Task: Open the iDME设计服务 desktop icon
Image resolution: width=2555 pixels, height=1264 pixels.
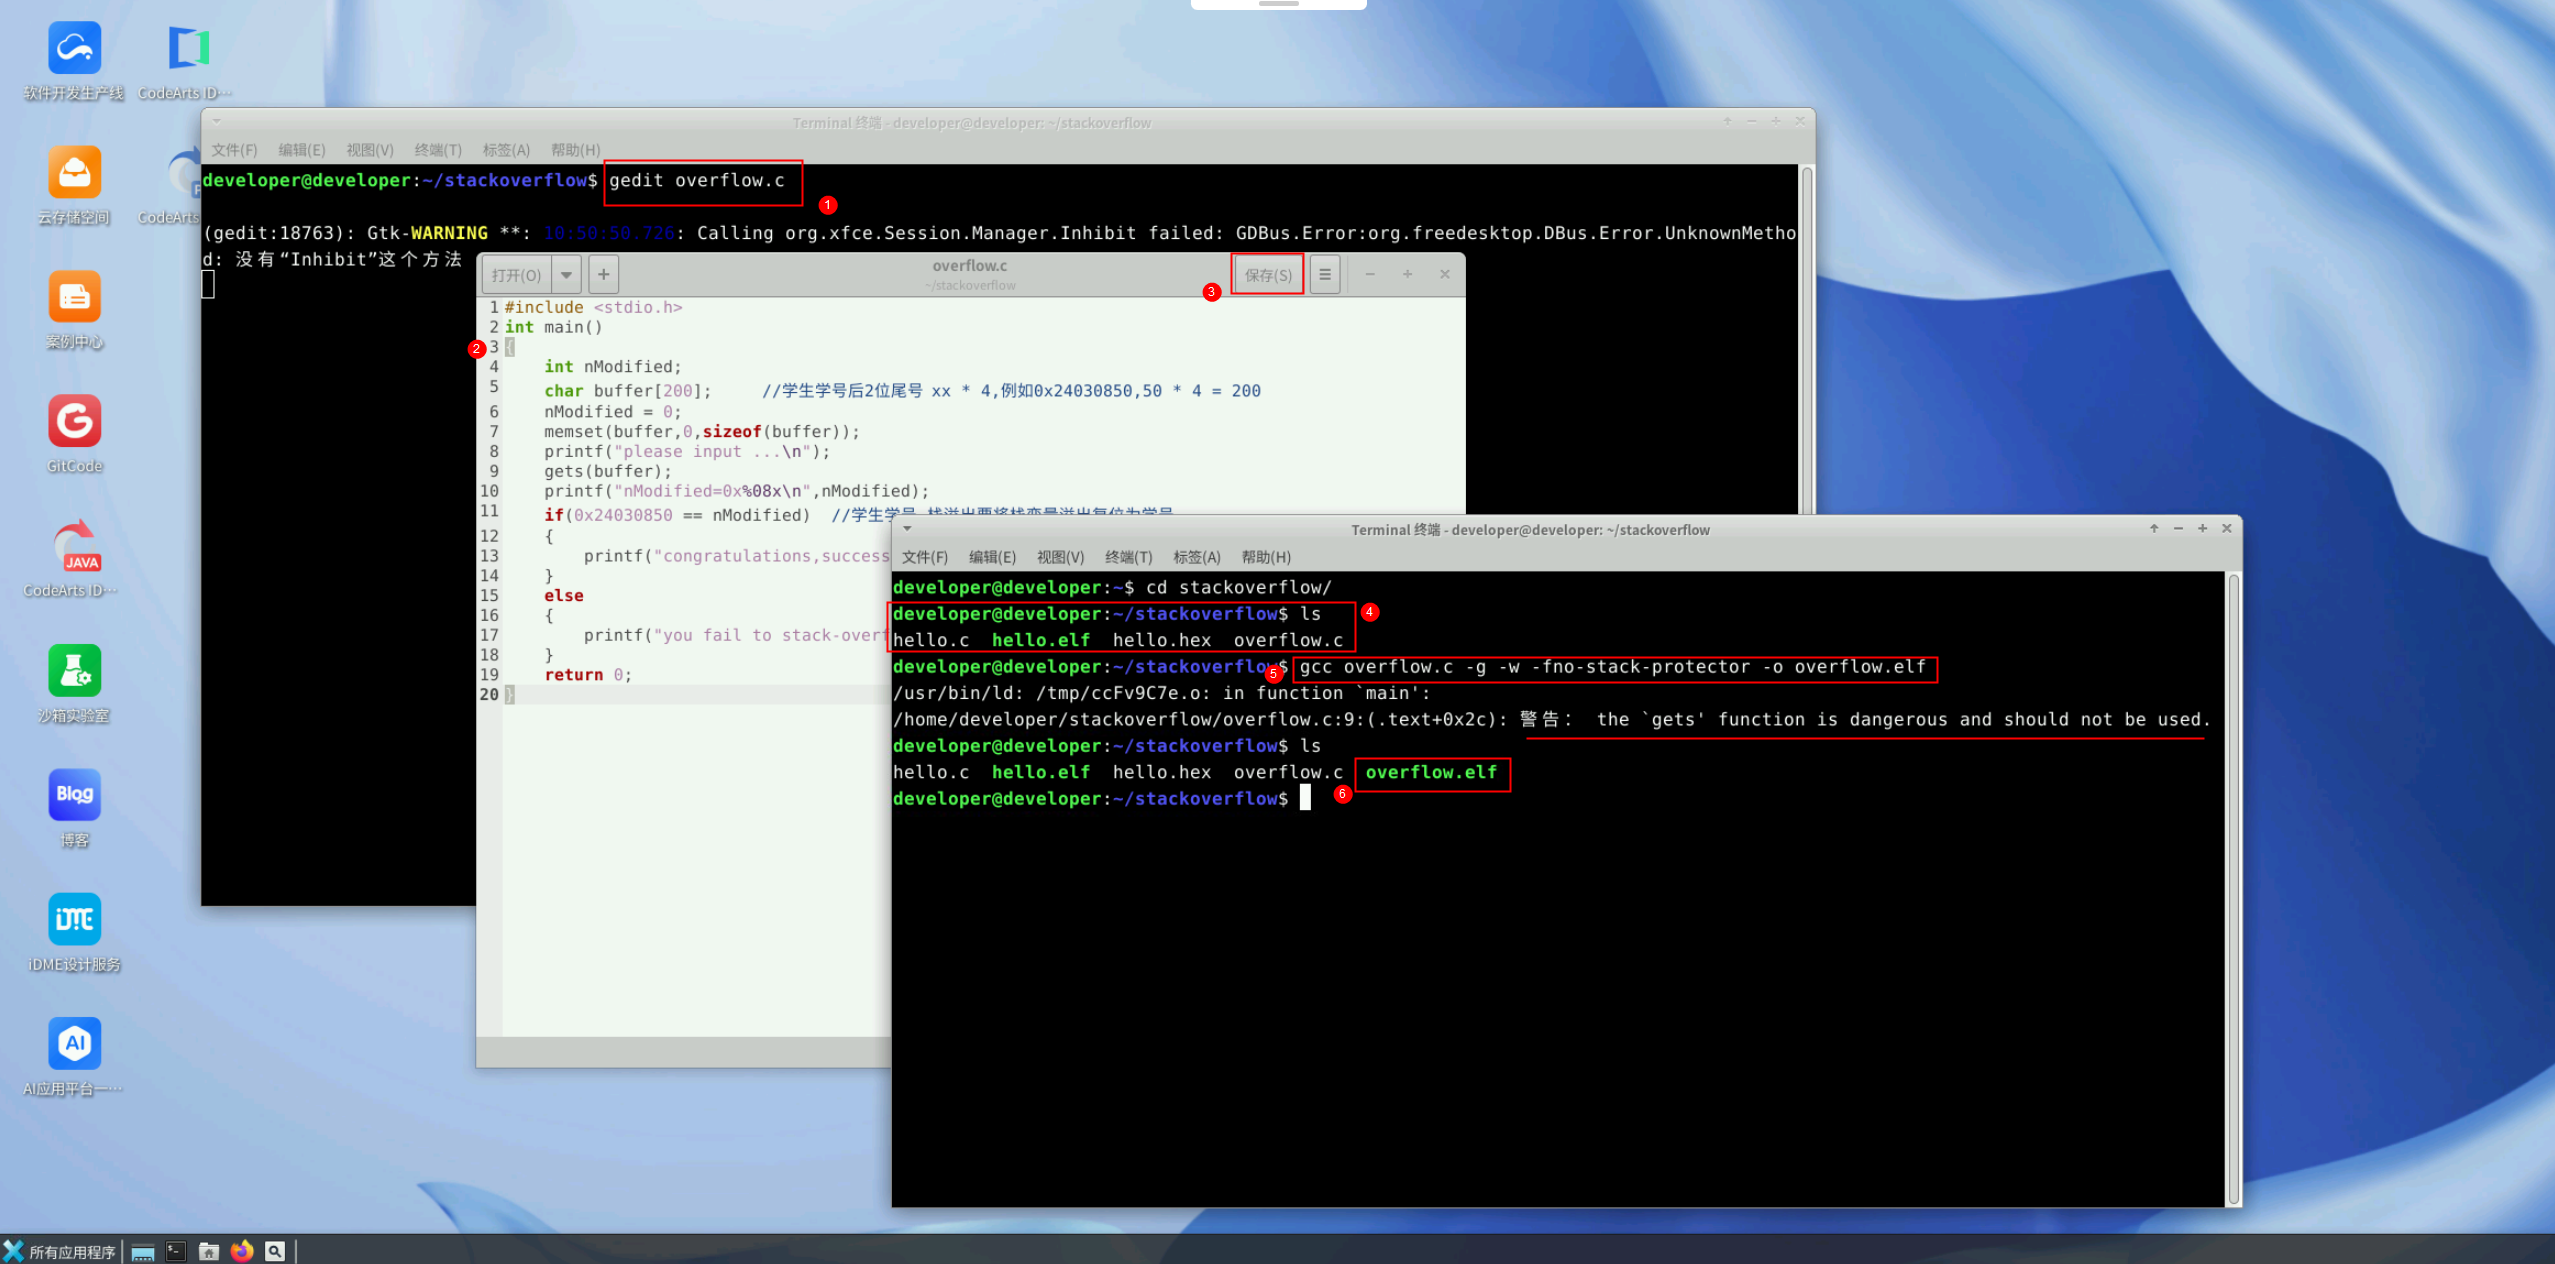Action: [74, 919]
